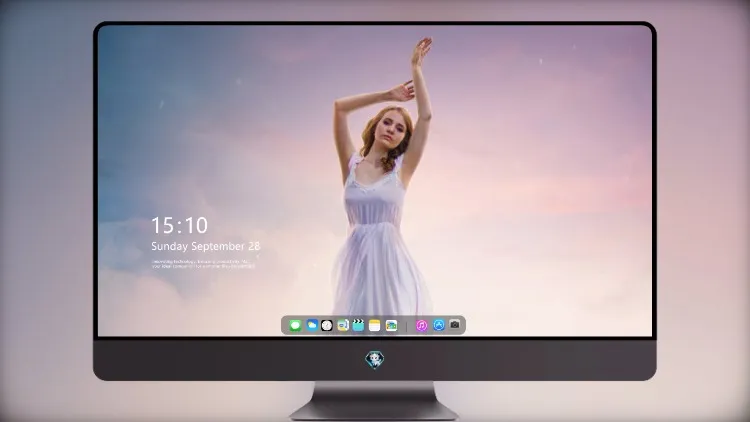Open the yellow Notes app in dock
750x422 pixels.
tap(375, 326)
